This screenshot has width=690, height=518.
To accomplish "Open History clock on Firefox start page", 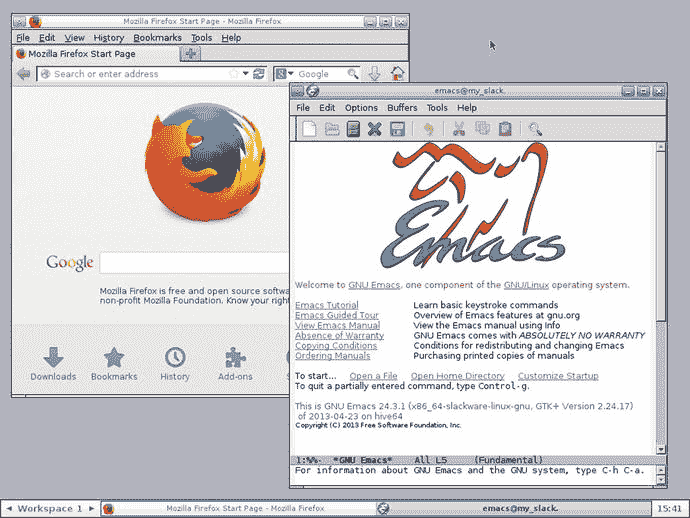I will [175, 364].
